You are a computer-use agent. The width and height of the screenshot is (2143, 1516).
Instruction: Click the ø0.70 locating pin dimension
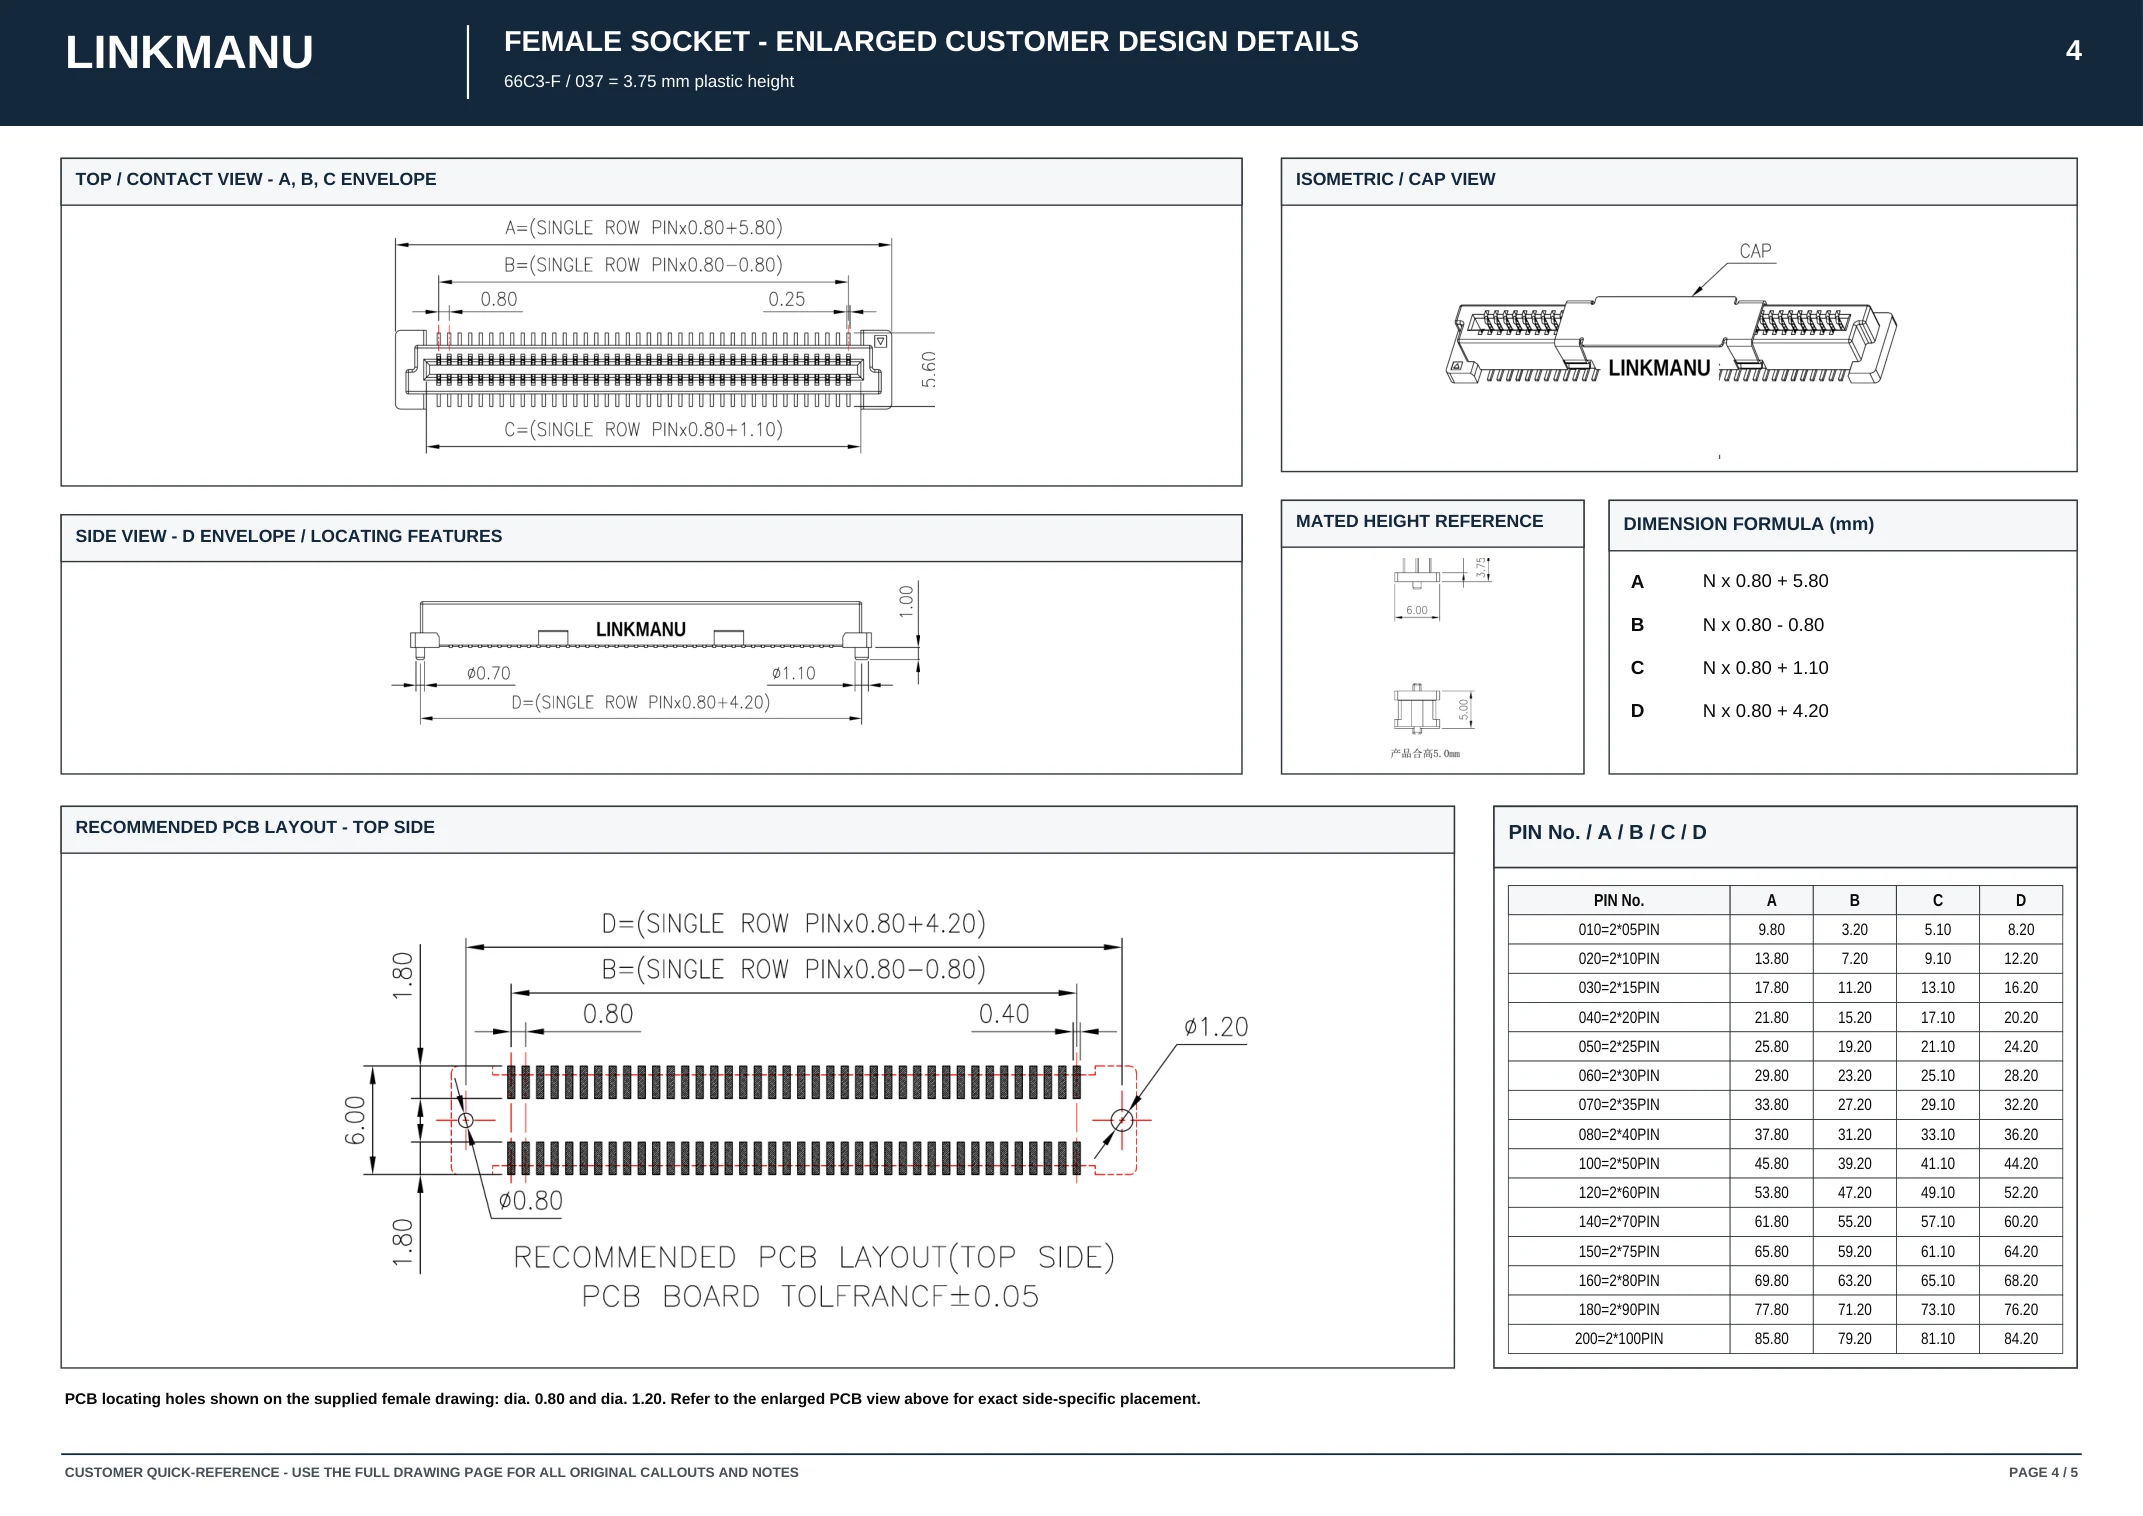488,674
